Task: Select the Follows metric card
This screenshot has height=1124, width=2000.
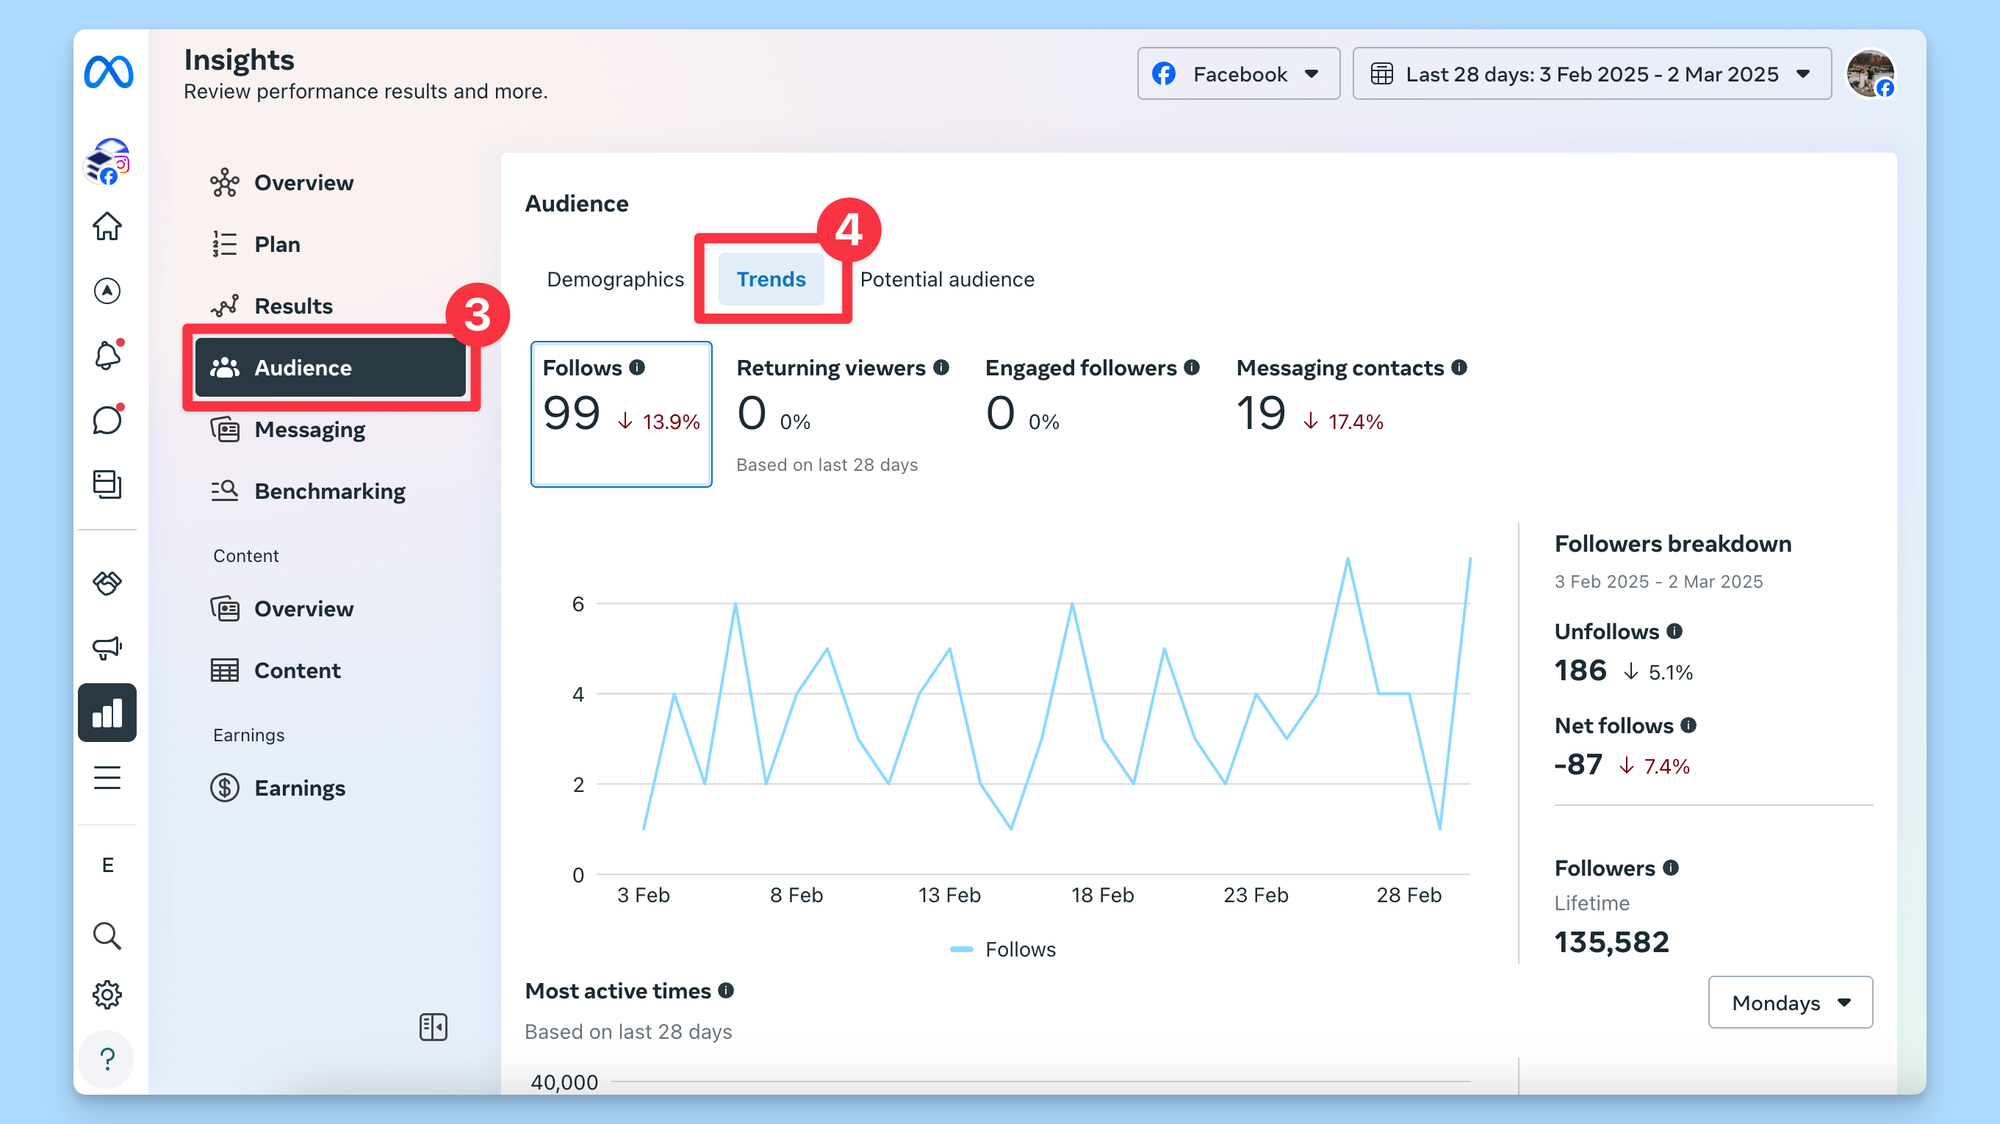Action: coord(621,414)
